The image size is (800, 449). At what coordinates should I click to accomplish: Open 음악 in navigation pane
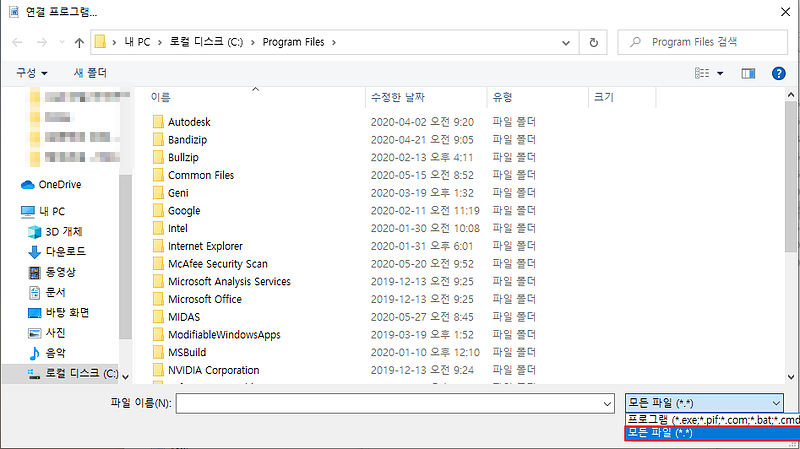(47, 353)
